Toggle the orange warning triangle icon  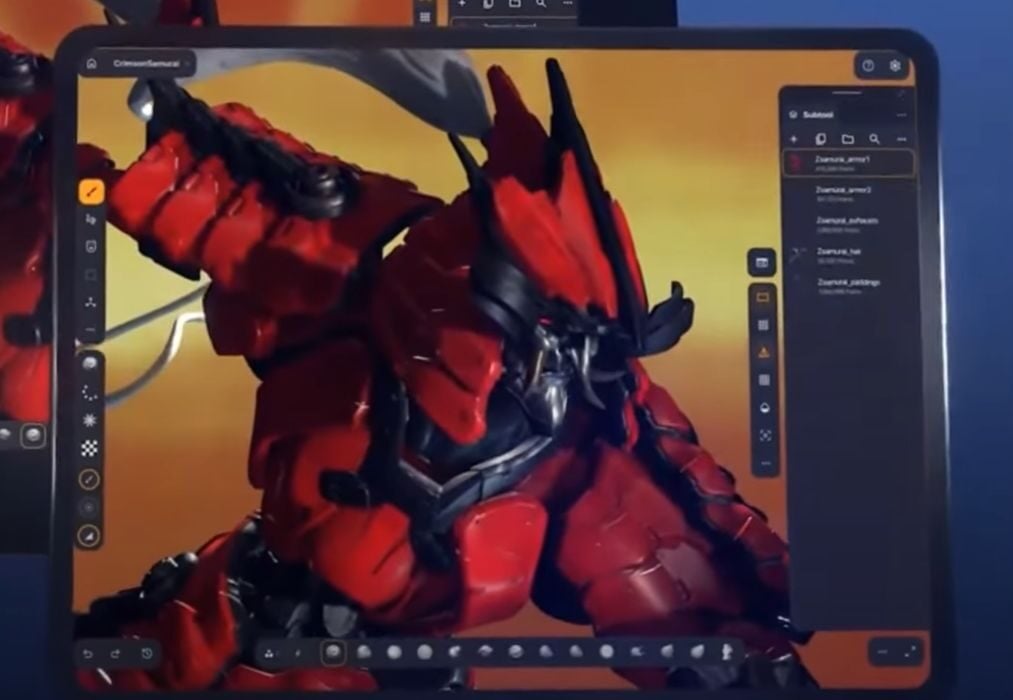764,352
